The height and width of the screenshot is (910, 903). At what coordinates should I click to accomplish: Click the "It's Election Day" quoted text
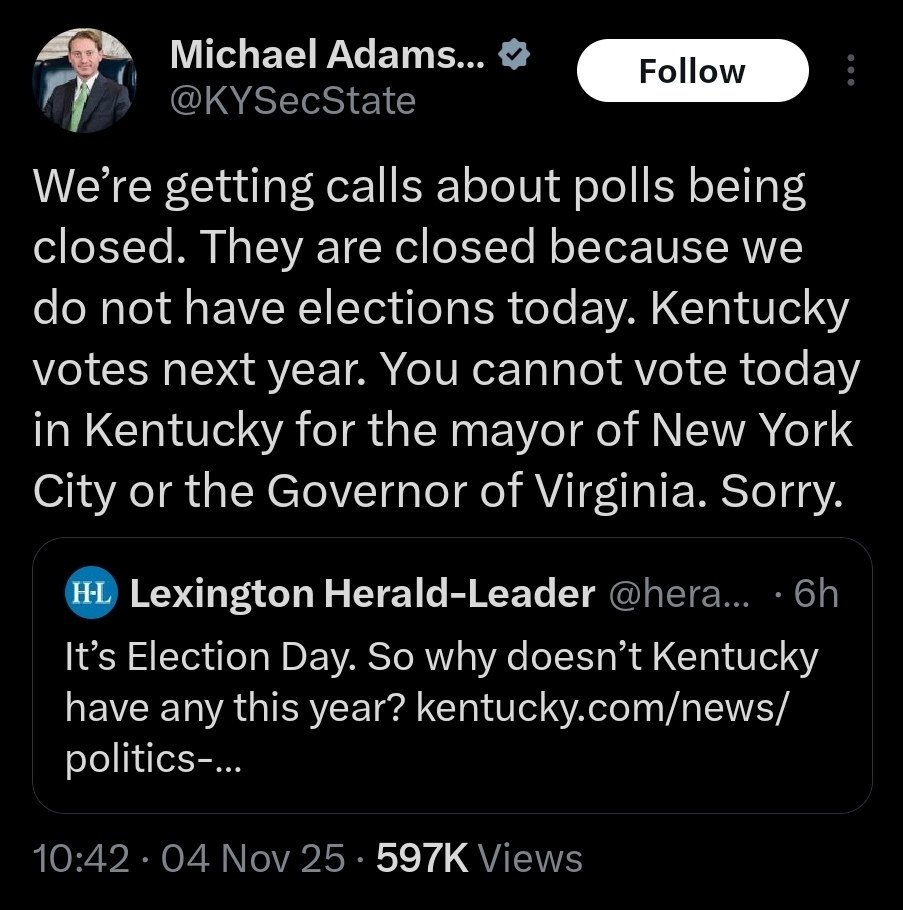[x=209, y=657]
